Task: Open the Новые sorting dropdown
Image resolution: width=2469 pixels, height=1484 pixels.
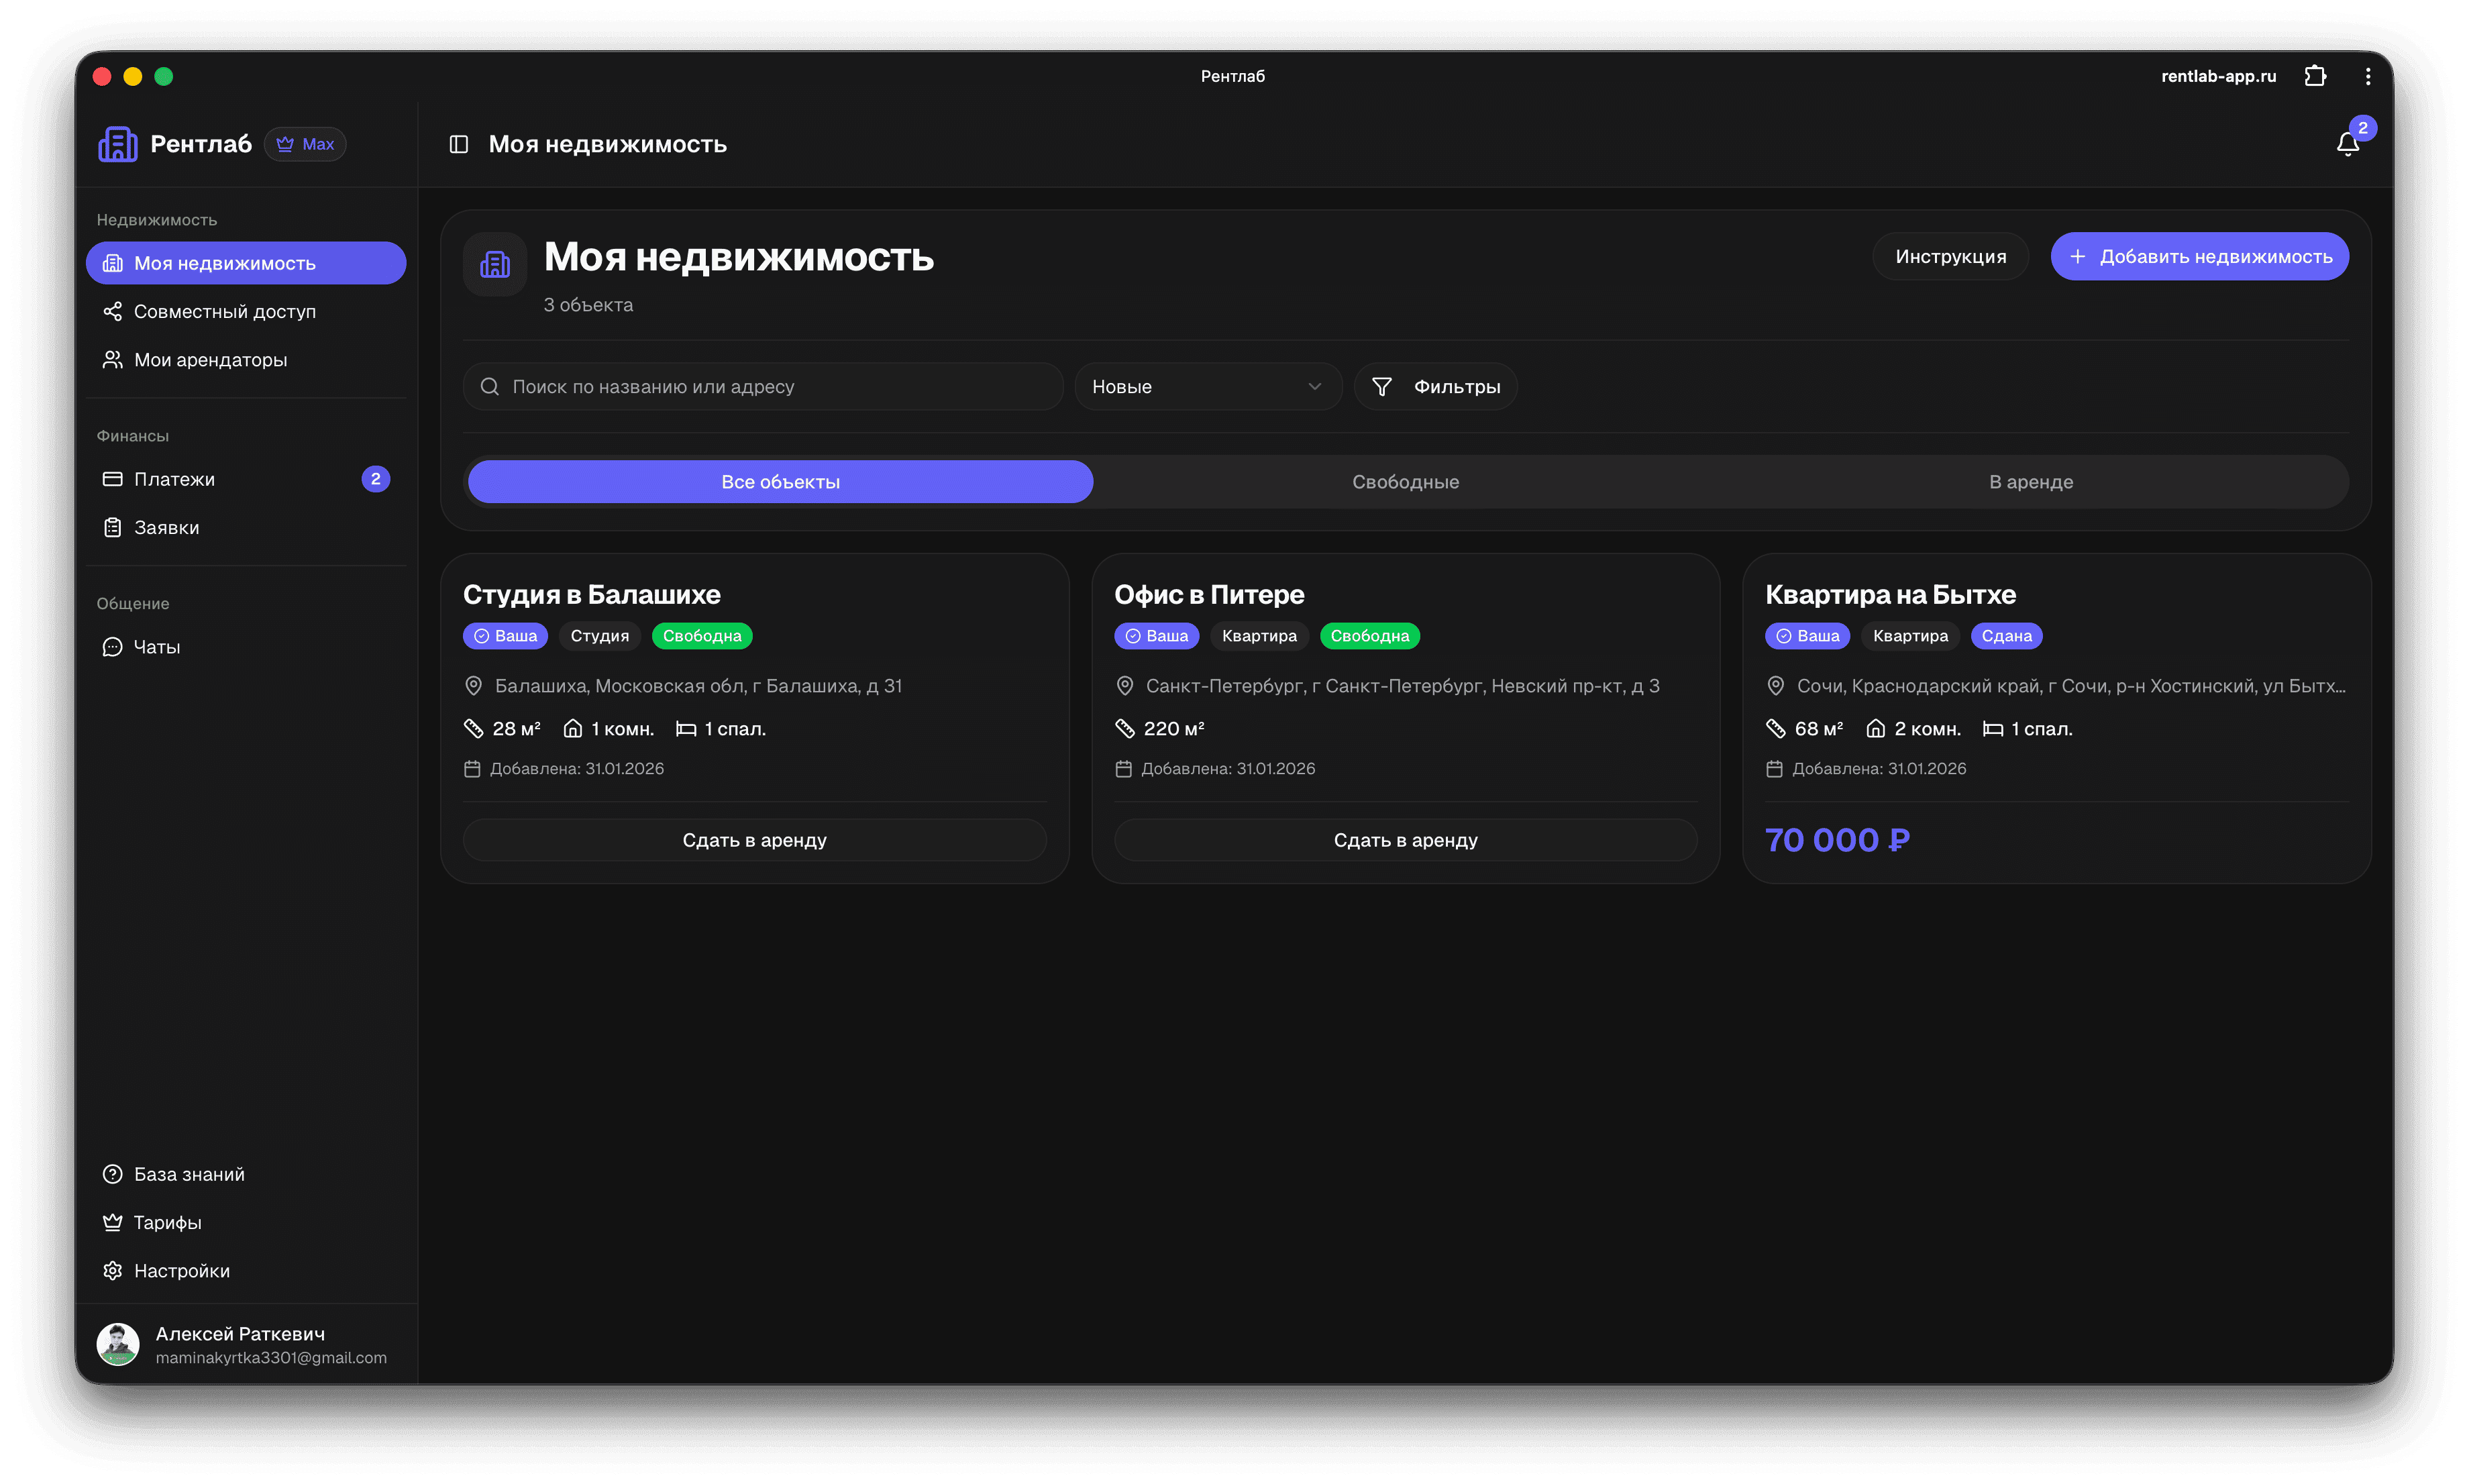Action: (x=1207, y=386)
